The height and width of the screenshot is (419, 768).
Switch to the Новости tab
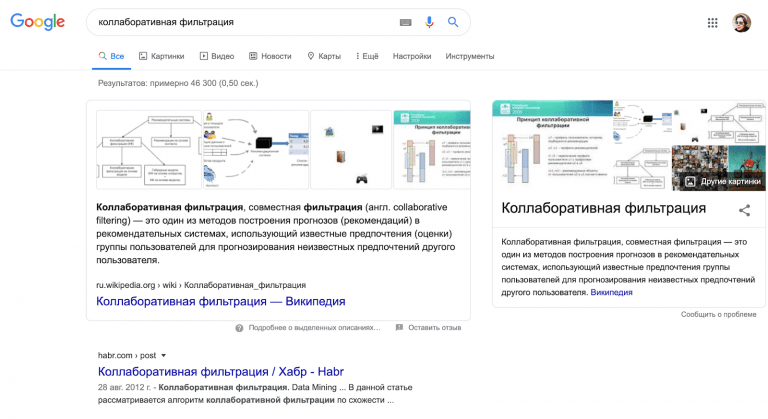pyautogui.click(x=270, y=56)
